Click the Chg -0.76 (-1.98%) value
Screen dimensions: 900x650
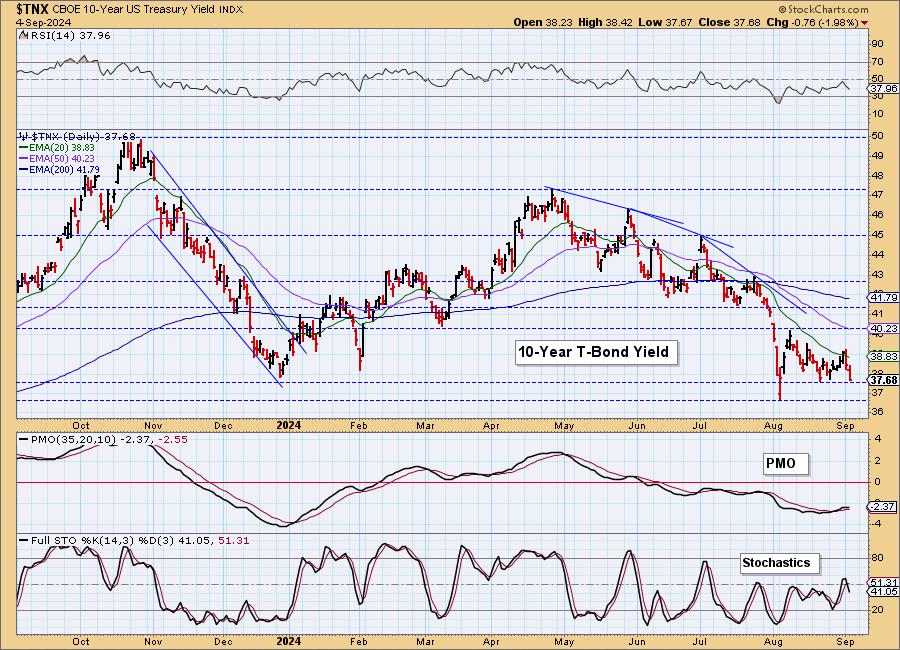pyautogui.click(x=812, y=22)
